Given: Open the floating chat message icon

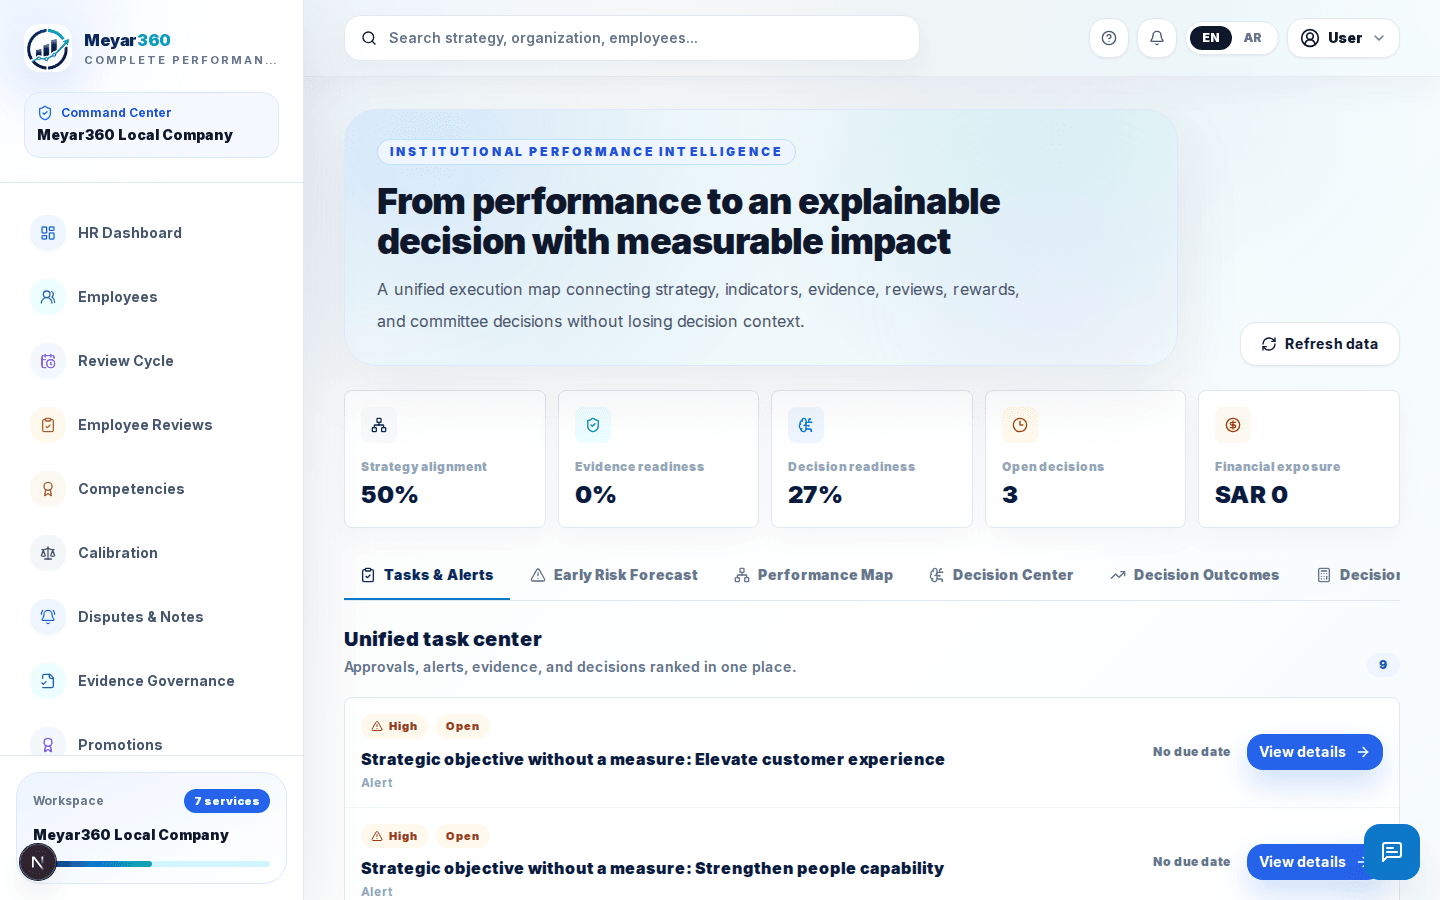Looking at the screenshot, I should coord(1392,852).
